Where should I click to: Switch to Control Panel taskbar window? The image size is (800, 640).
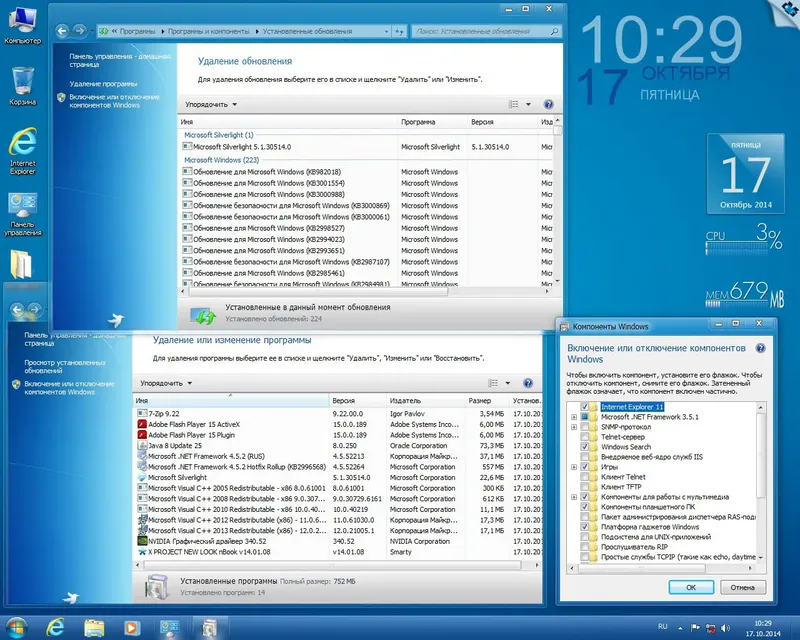169,627
